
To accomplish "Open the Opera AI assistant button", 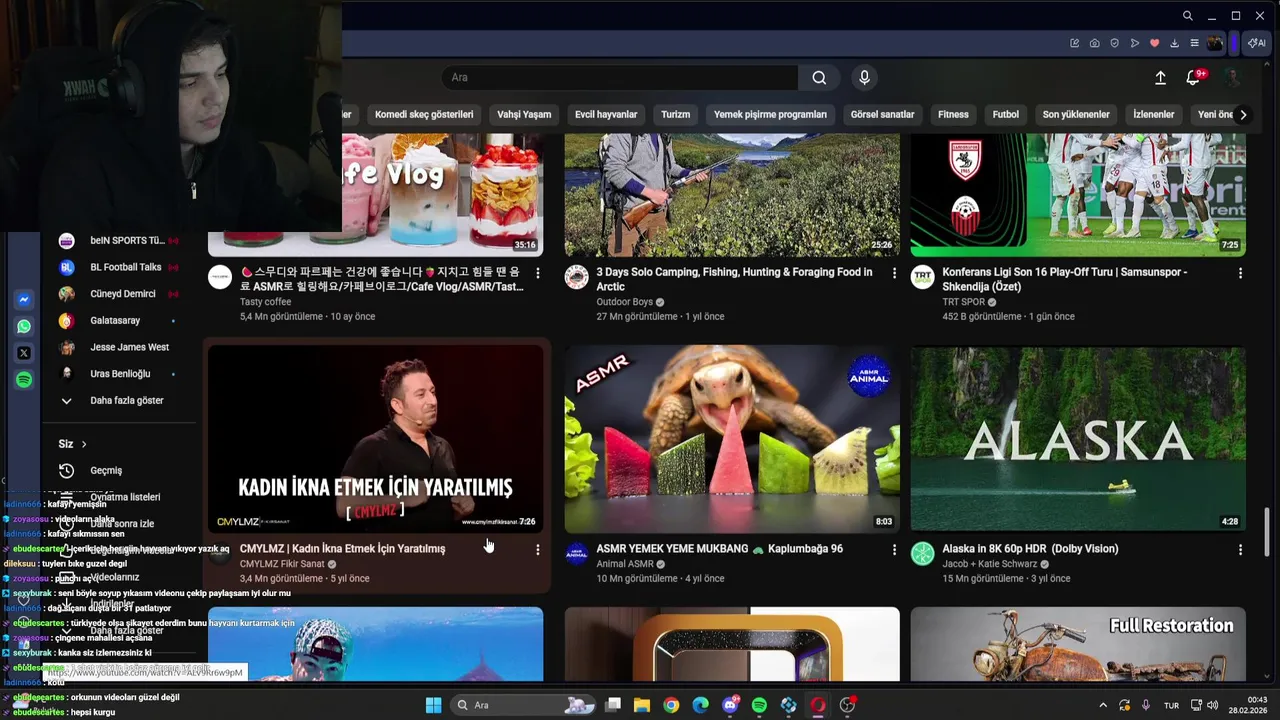I will [1256, 43].
